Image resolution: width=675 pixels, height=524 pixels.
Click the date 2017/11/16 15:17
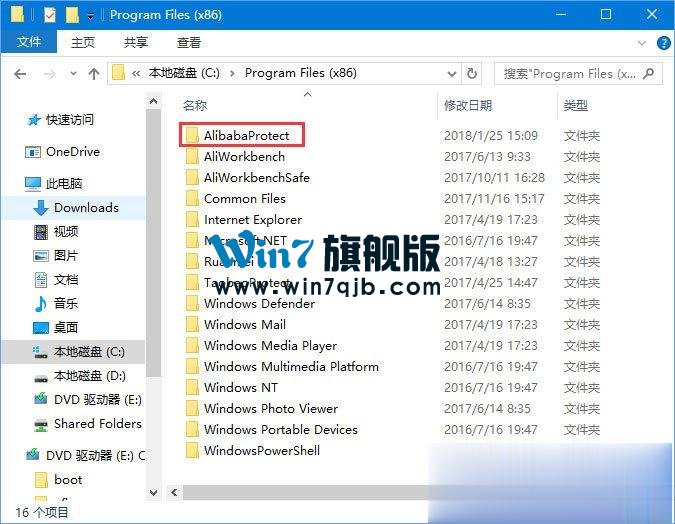[x=494, y=198]
